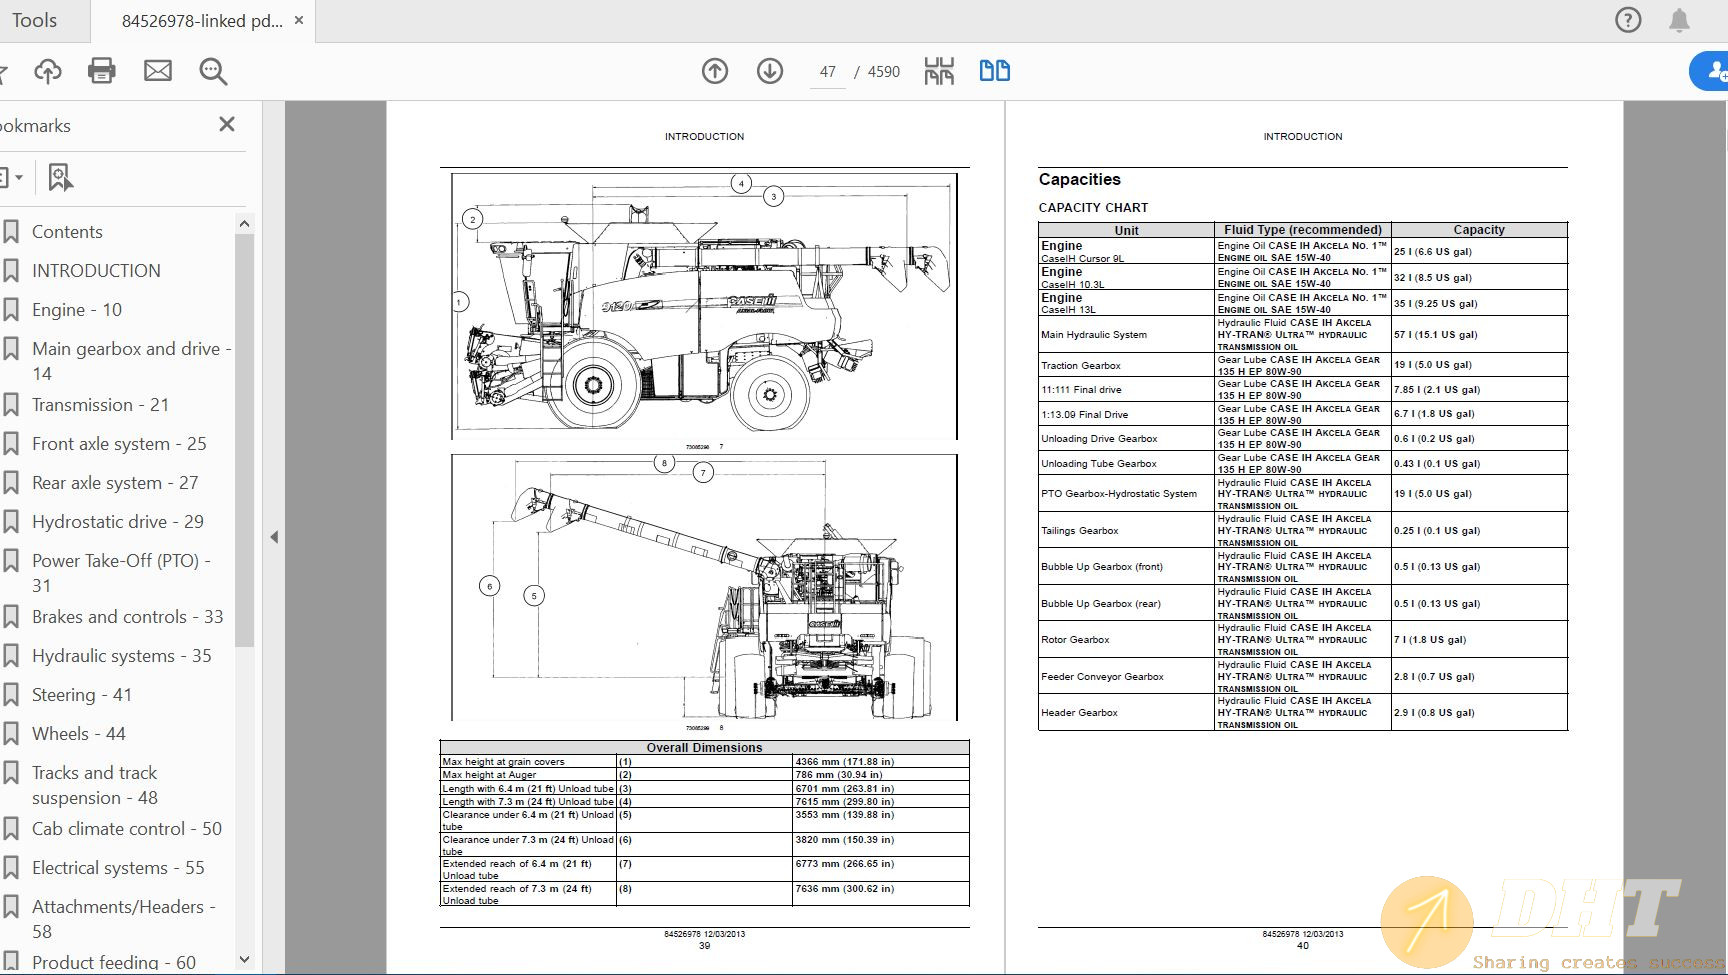Jump to Main gearbox and drive bookmark

pos(131,361)
